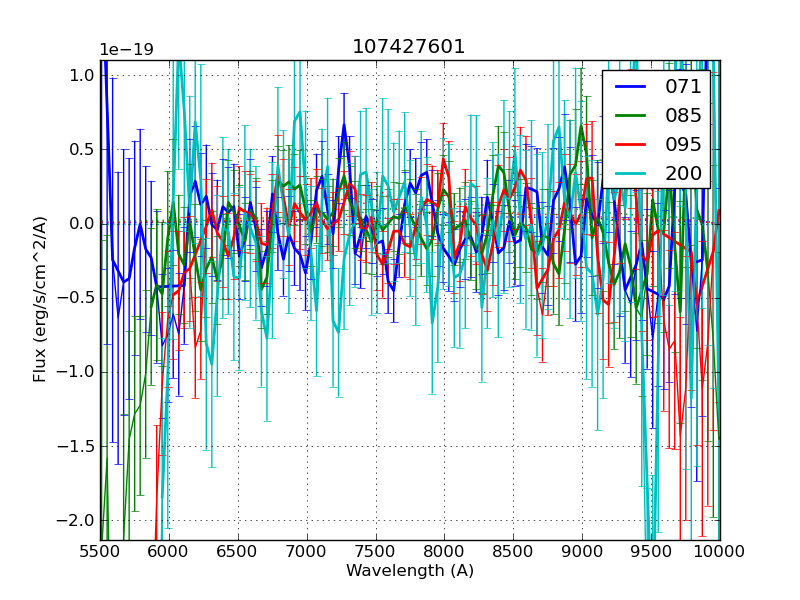Click the green line swatch in legend
800x600 pixels.
point(629,116)
